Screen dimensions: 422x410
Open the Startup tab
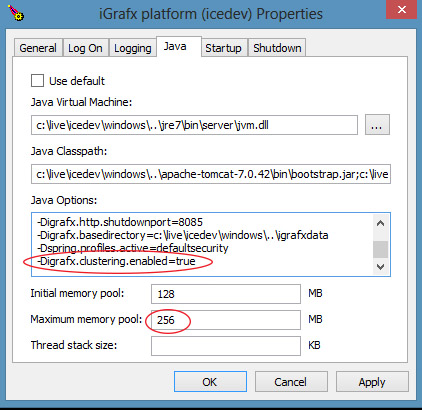[x=223, y=48]
